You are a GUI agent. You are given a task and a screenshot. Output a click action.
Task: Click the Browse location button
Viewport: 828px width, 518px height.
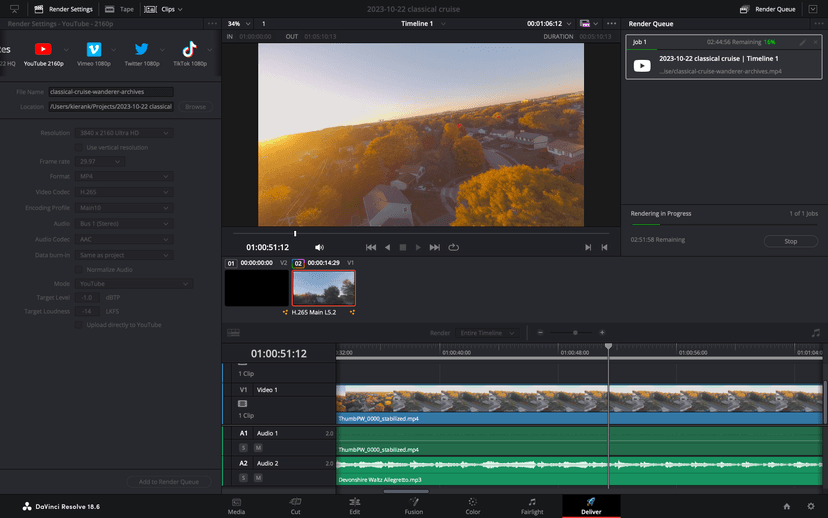coord(195,106)
